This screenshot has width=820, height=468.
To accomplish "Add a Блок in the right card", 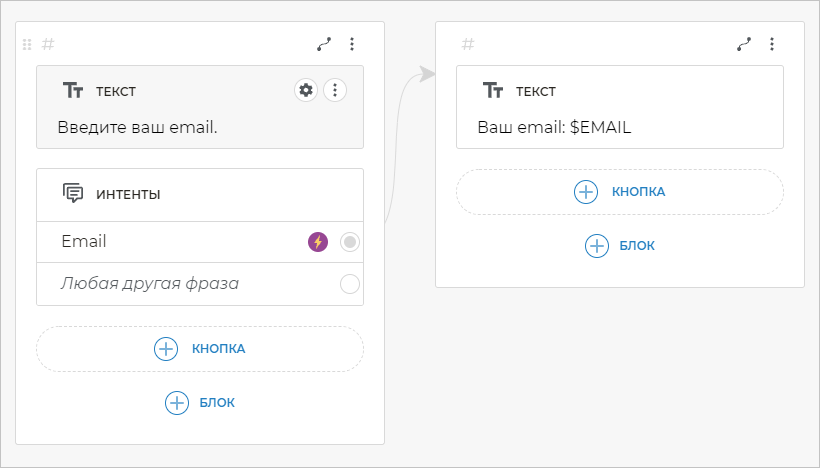I will pyautogui.click(x=620, y=246).
